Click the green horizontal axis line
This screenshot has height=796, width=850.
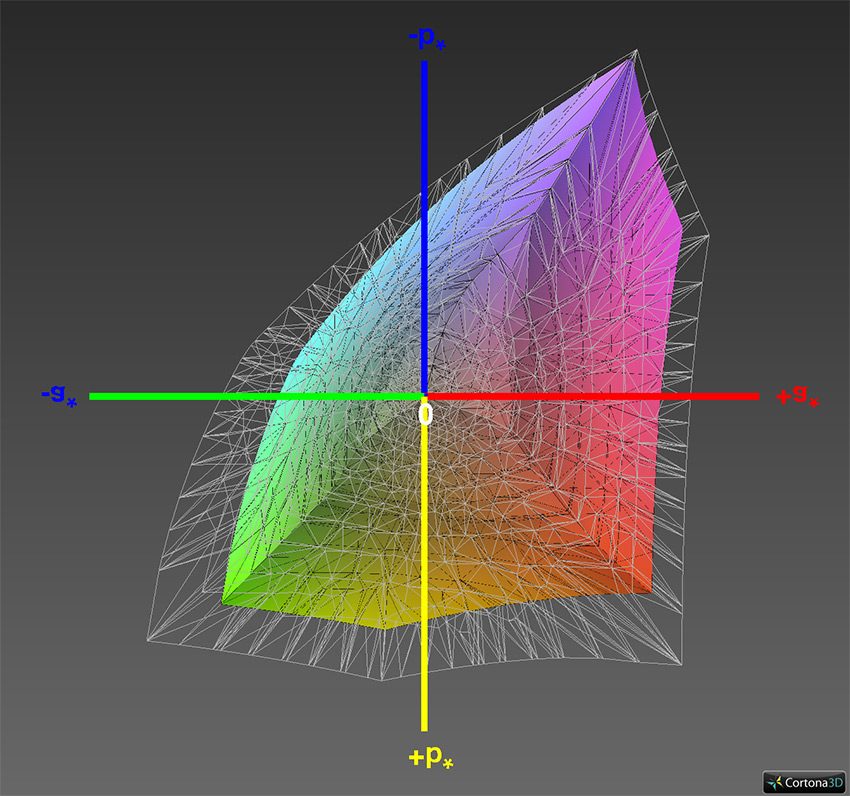click(x=255, y=396)
